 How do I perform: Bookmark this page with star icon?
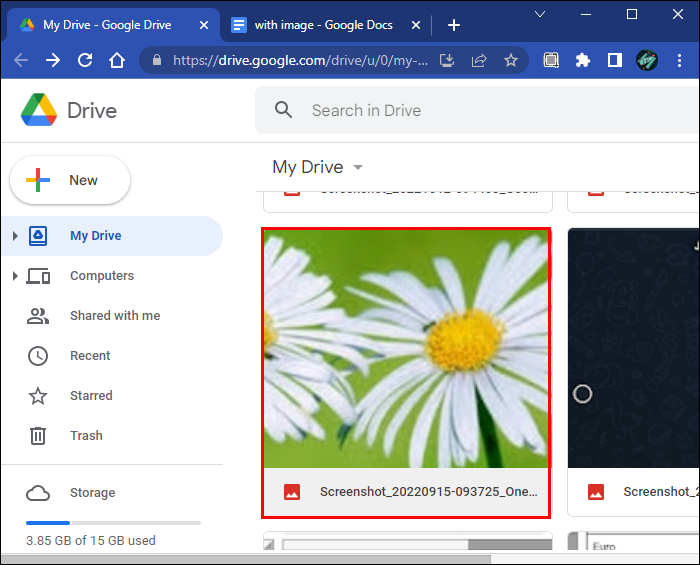click(x=511, y=60)
